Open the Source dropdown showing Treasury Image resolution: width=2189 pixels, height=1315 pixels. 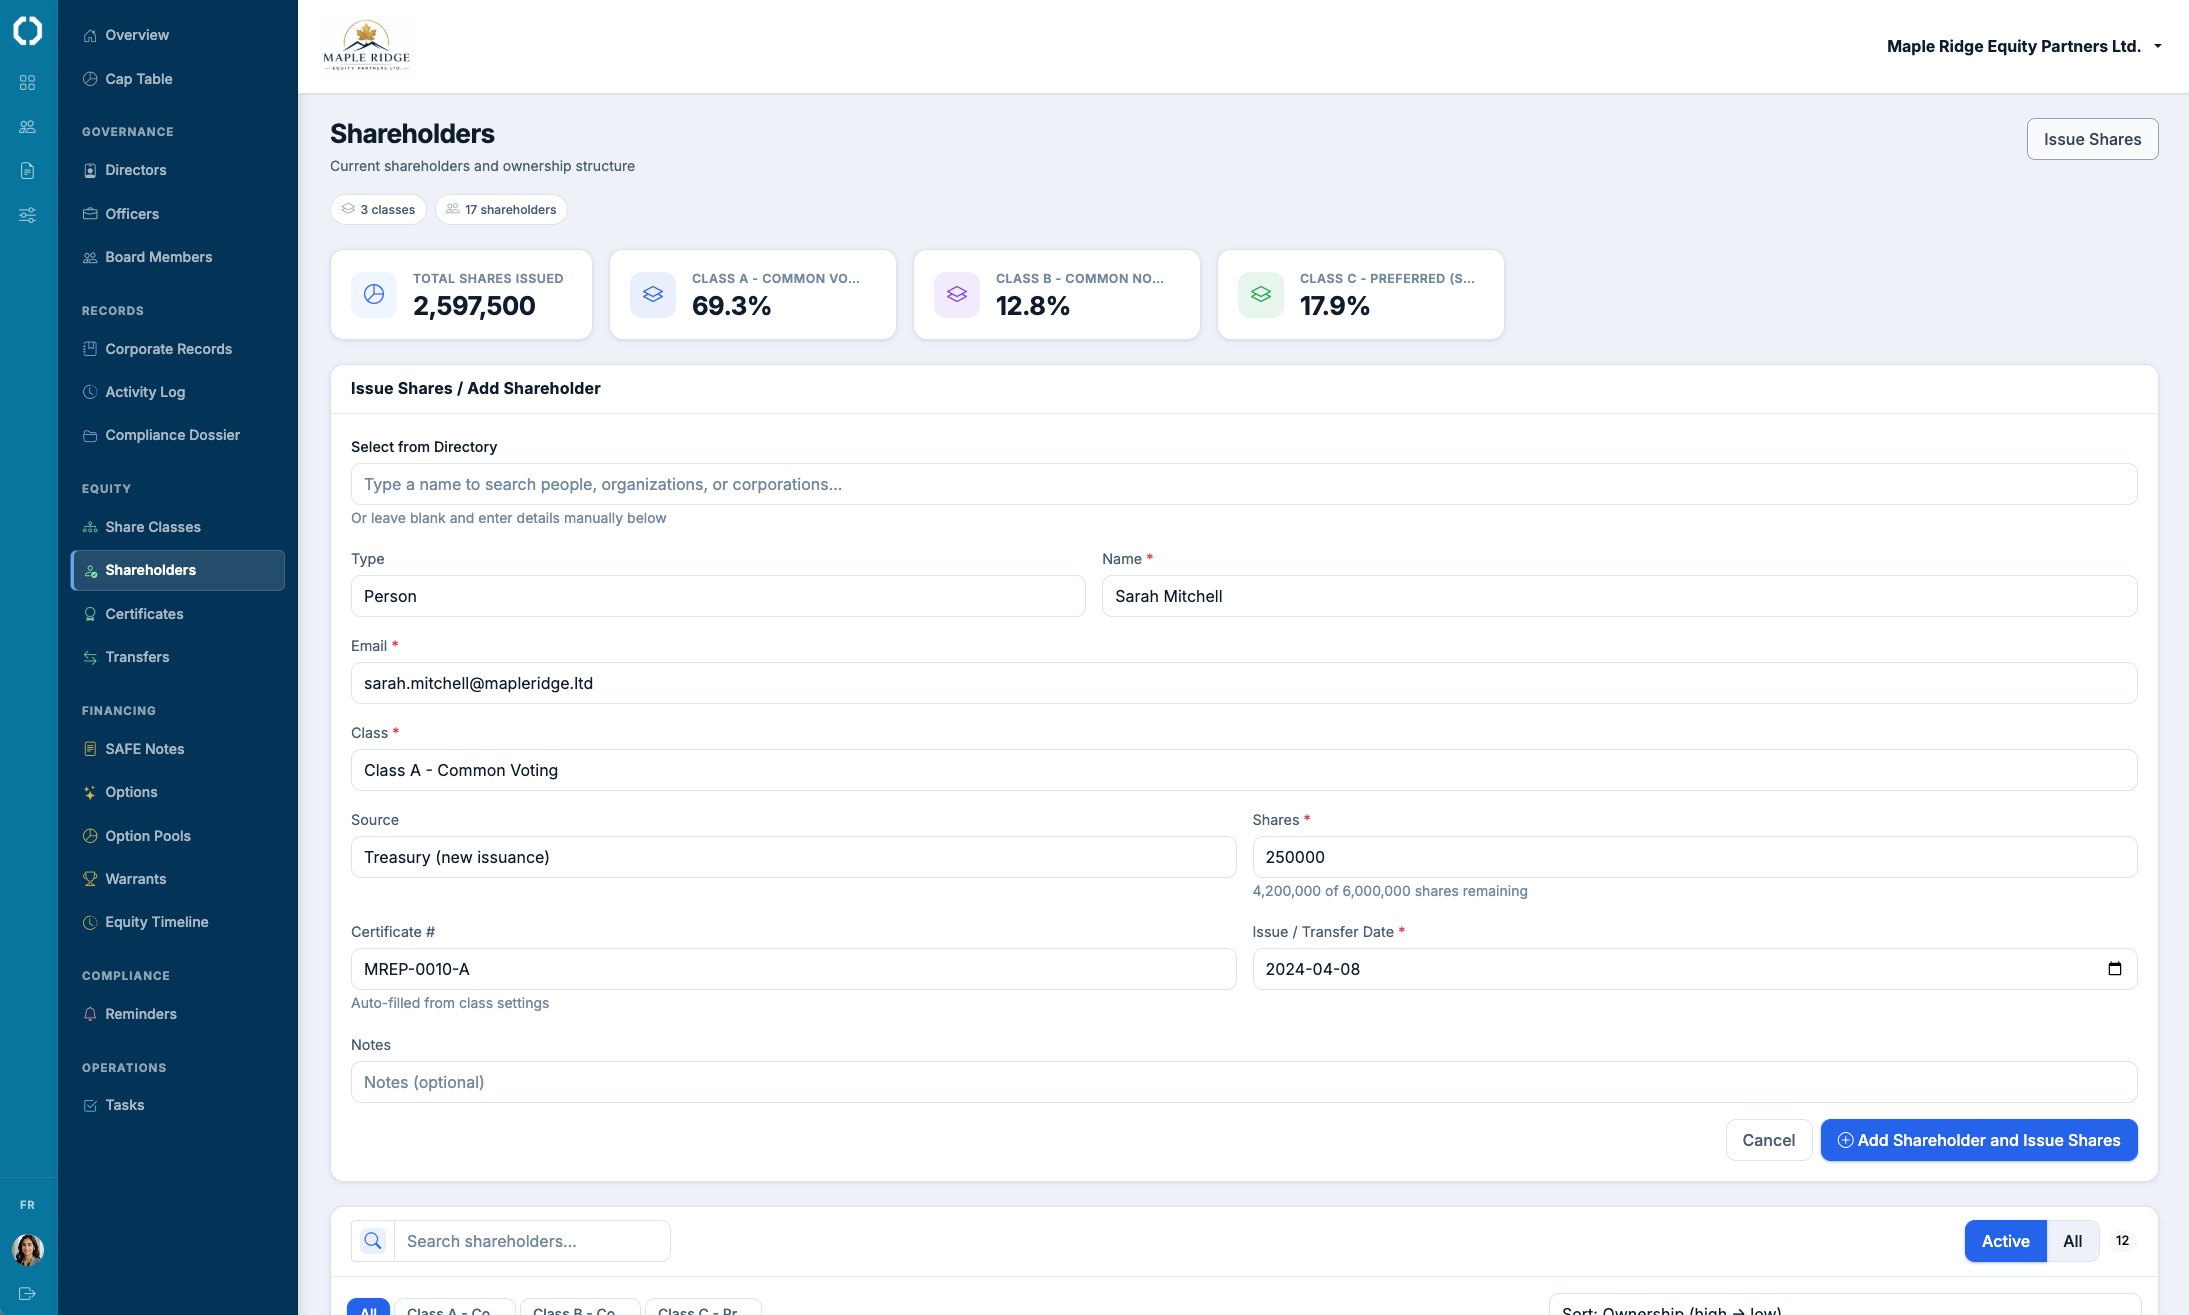(x=794, y=857)
